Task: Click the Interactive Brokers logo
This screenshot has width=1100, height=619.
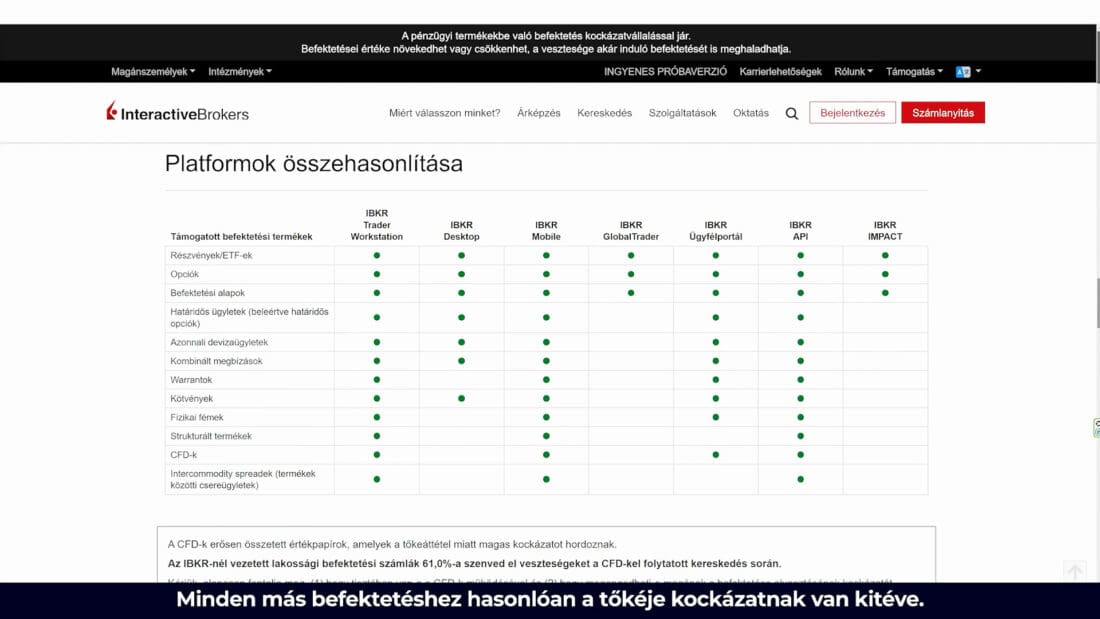Action: point(177,113)
